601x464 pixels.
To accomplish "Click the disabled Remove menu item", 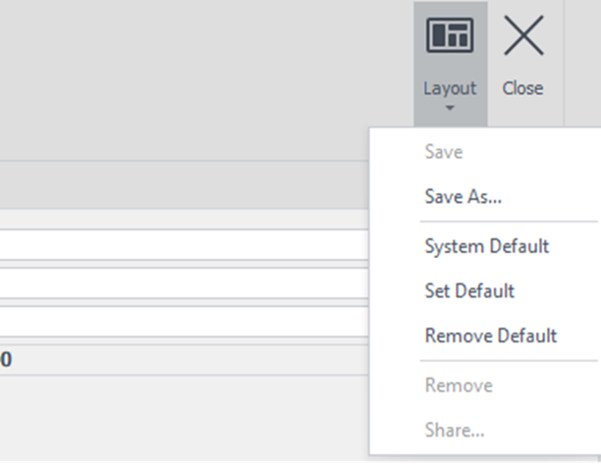I will (458, 385).
